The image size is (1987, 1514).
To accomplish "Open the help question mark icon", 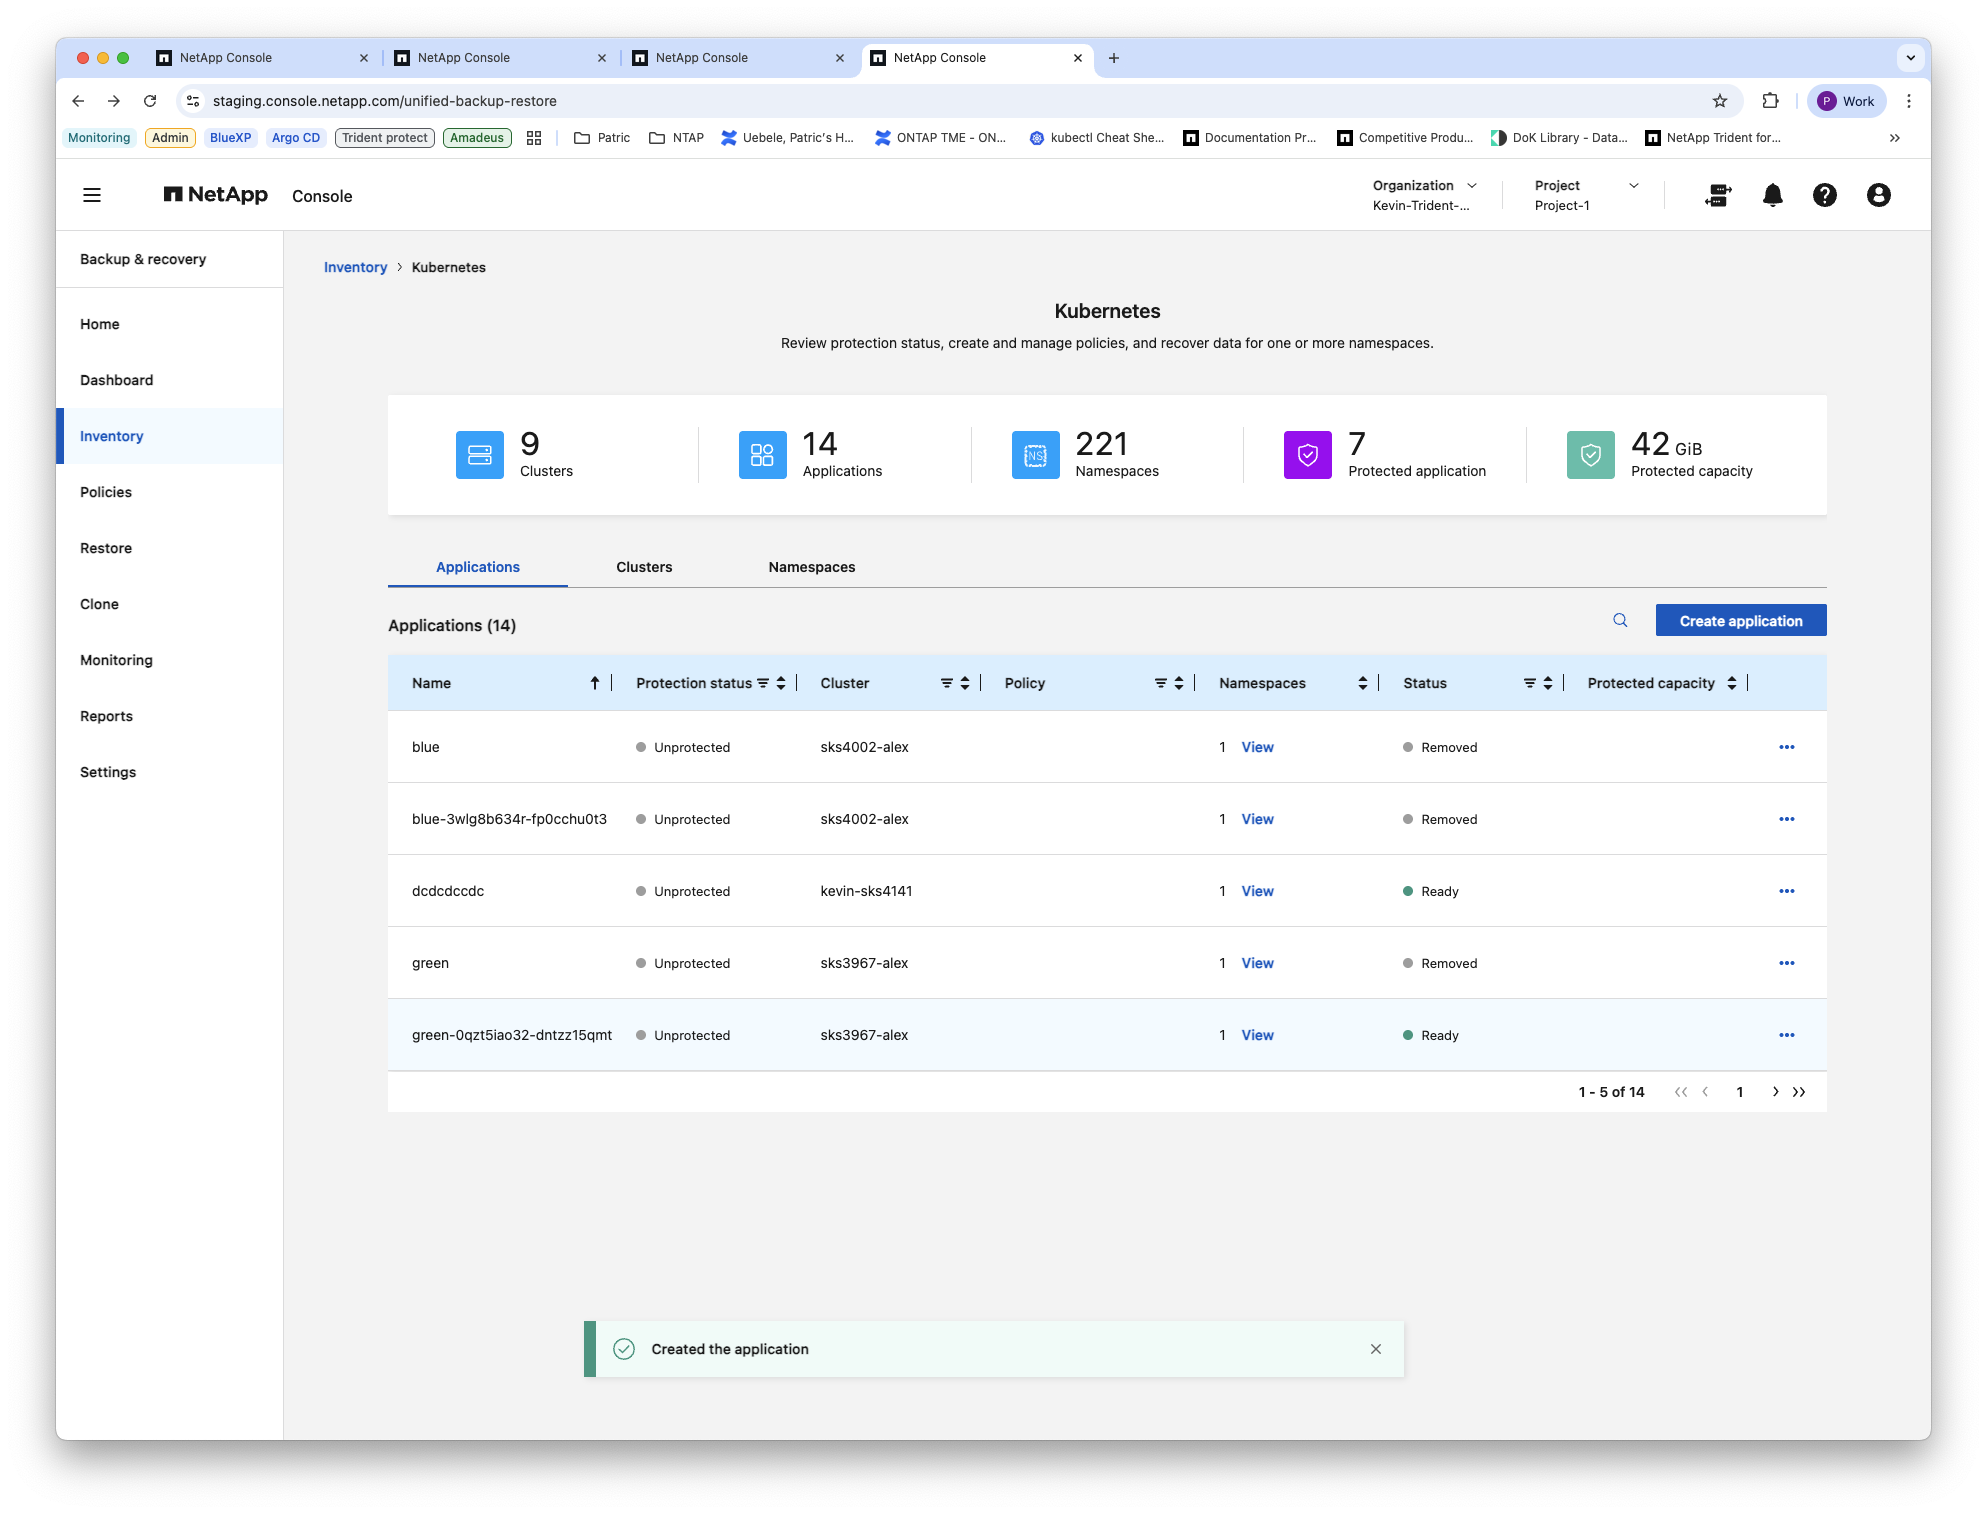I will pyautogui.click(x=1824, y=195).
